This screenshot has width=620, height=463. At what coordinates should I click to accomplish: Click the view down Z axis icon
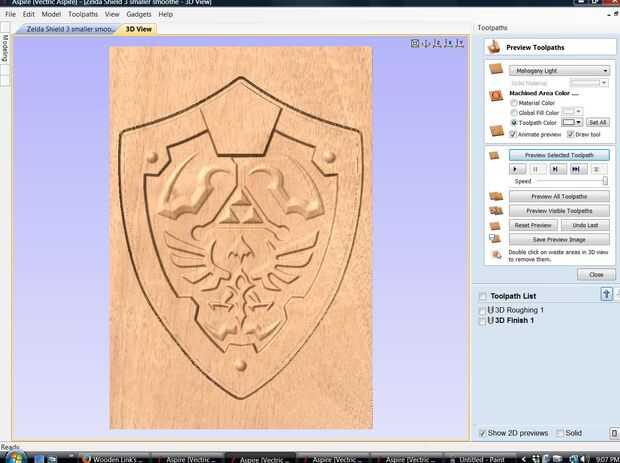tap(437, 43)
